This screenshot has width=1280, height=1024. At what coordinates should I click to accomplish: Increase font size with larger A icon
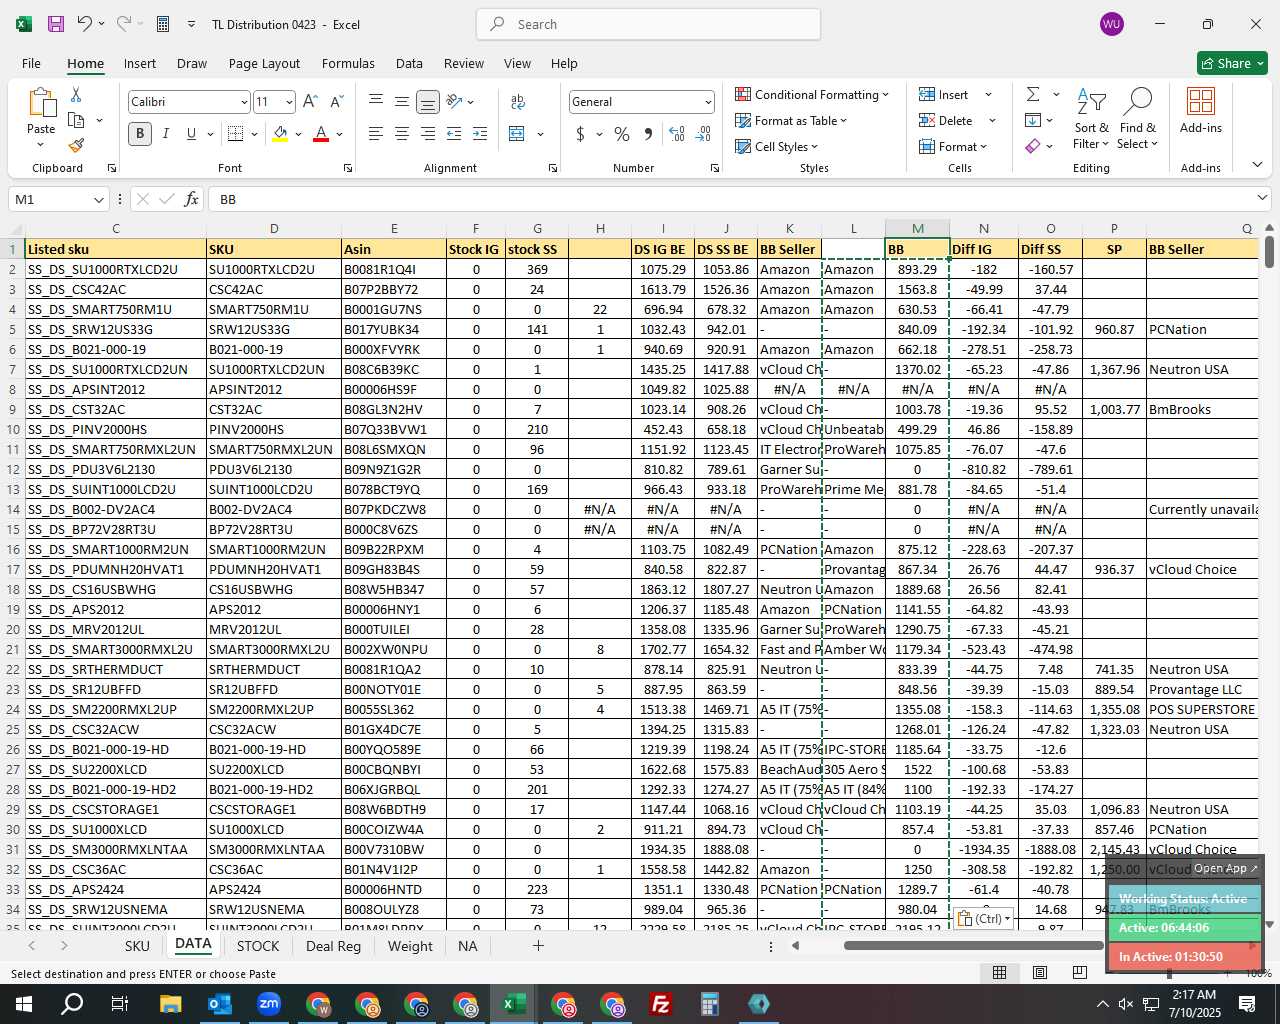pos(310,102)
